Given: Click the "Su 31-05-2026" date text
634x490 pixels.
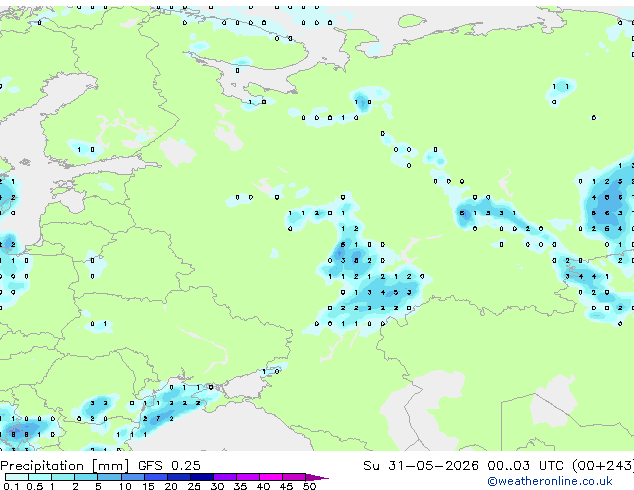Looking at the screenshot, I should (x=421, y=466).
